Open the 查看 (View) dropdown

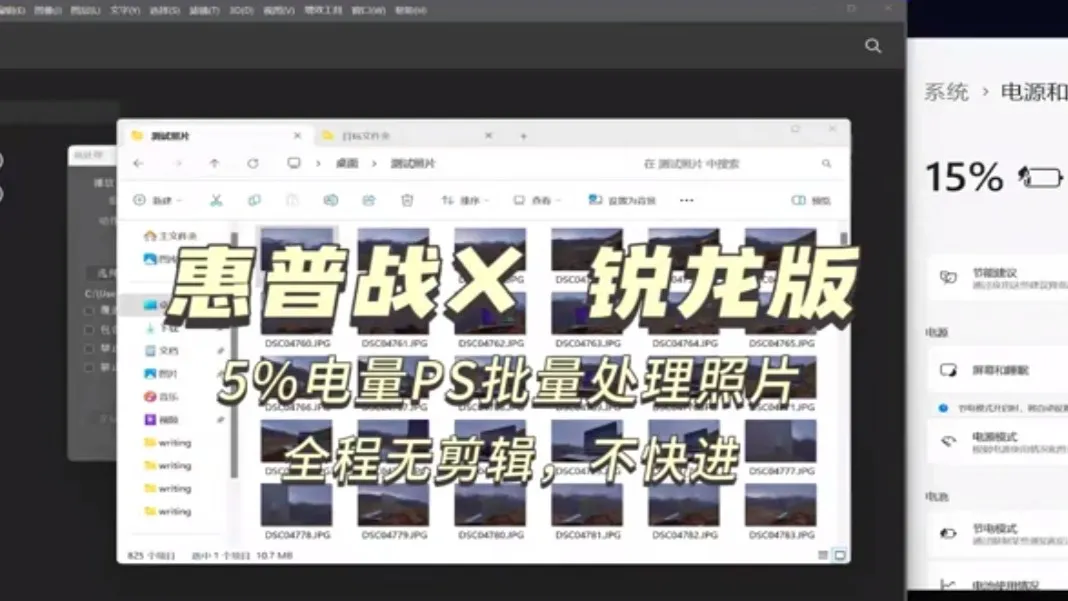536,200
